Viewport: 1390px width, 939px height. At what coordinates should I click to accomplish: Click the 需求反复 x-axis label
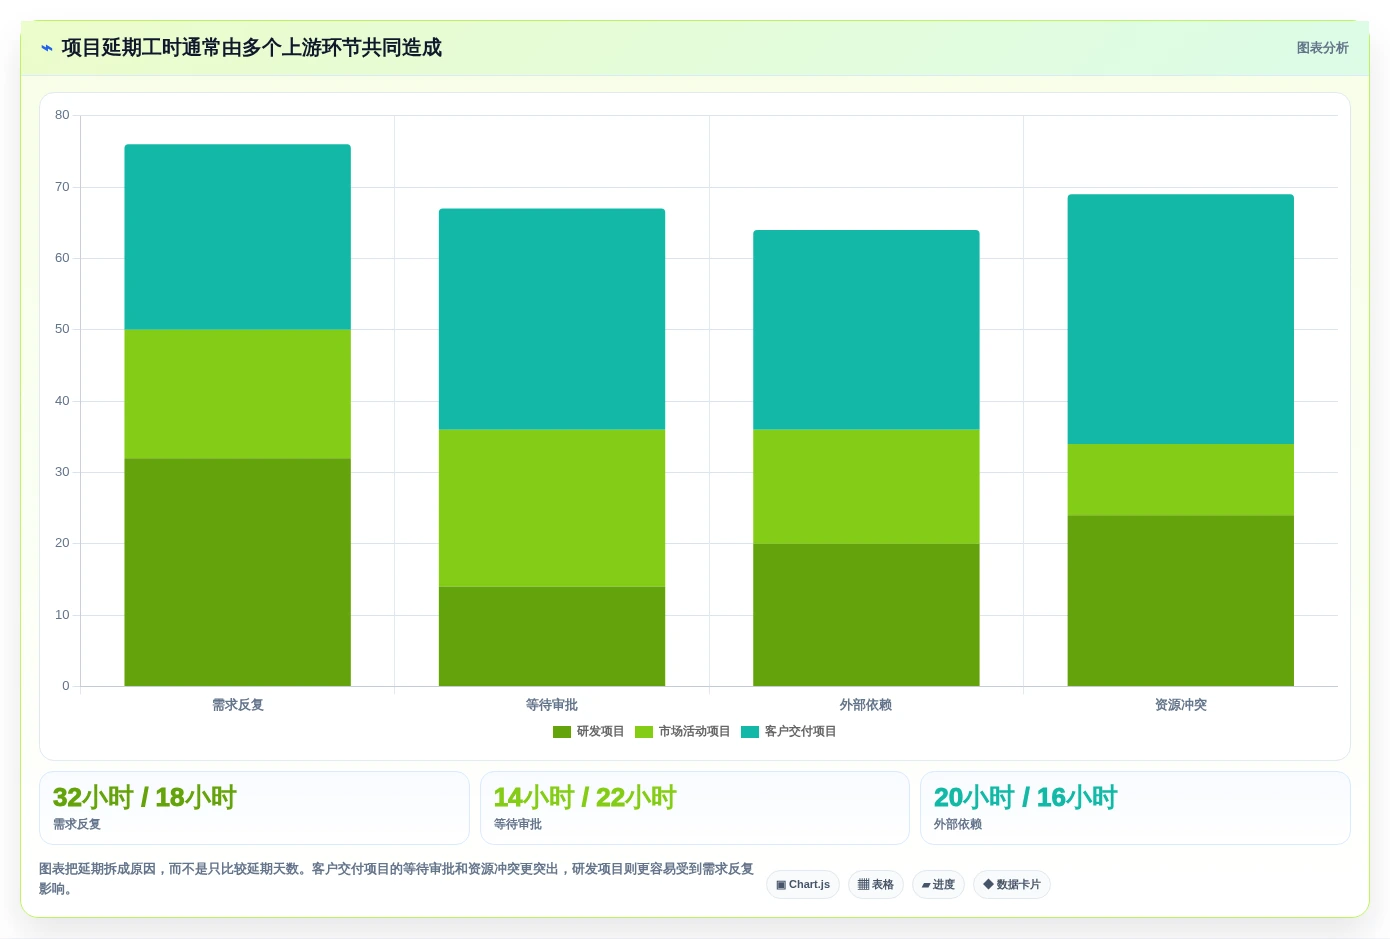pos(238,705)
